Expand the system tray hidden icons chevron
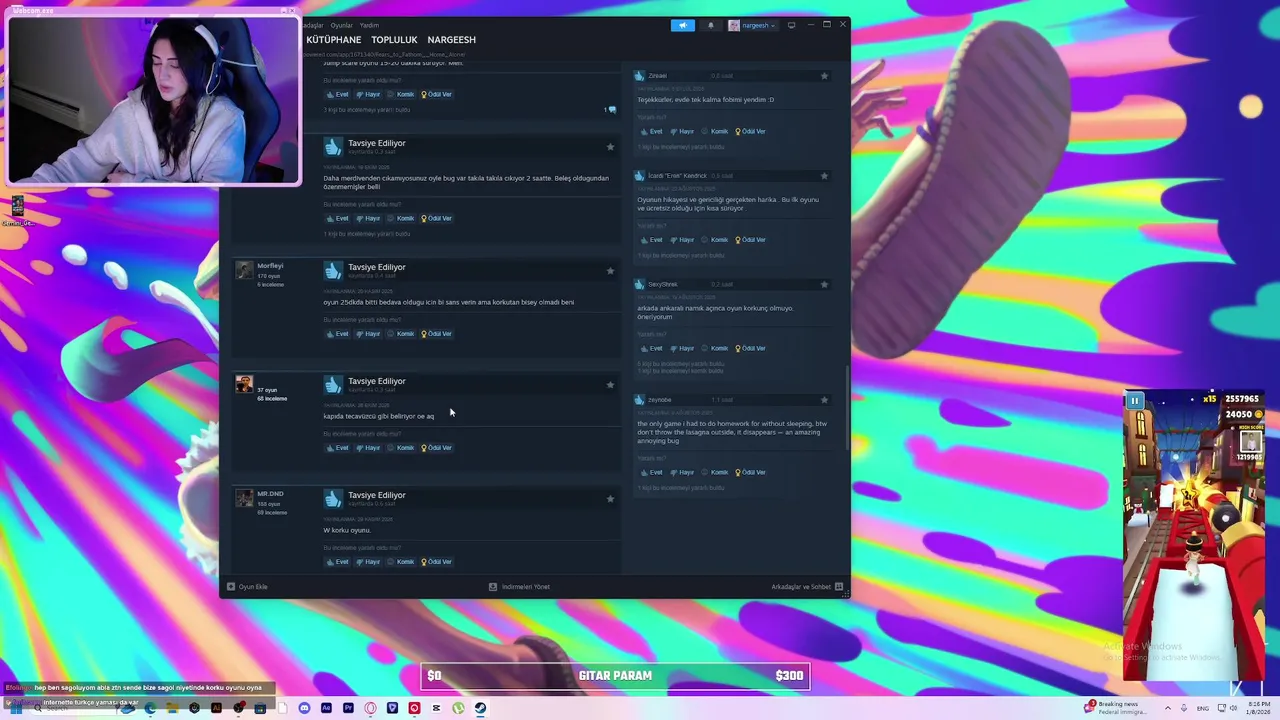The height and width of the screenshot is (720, 1280). pyautogui.click(x=1168, y=708)
